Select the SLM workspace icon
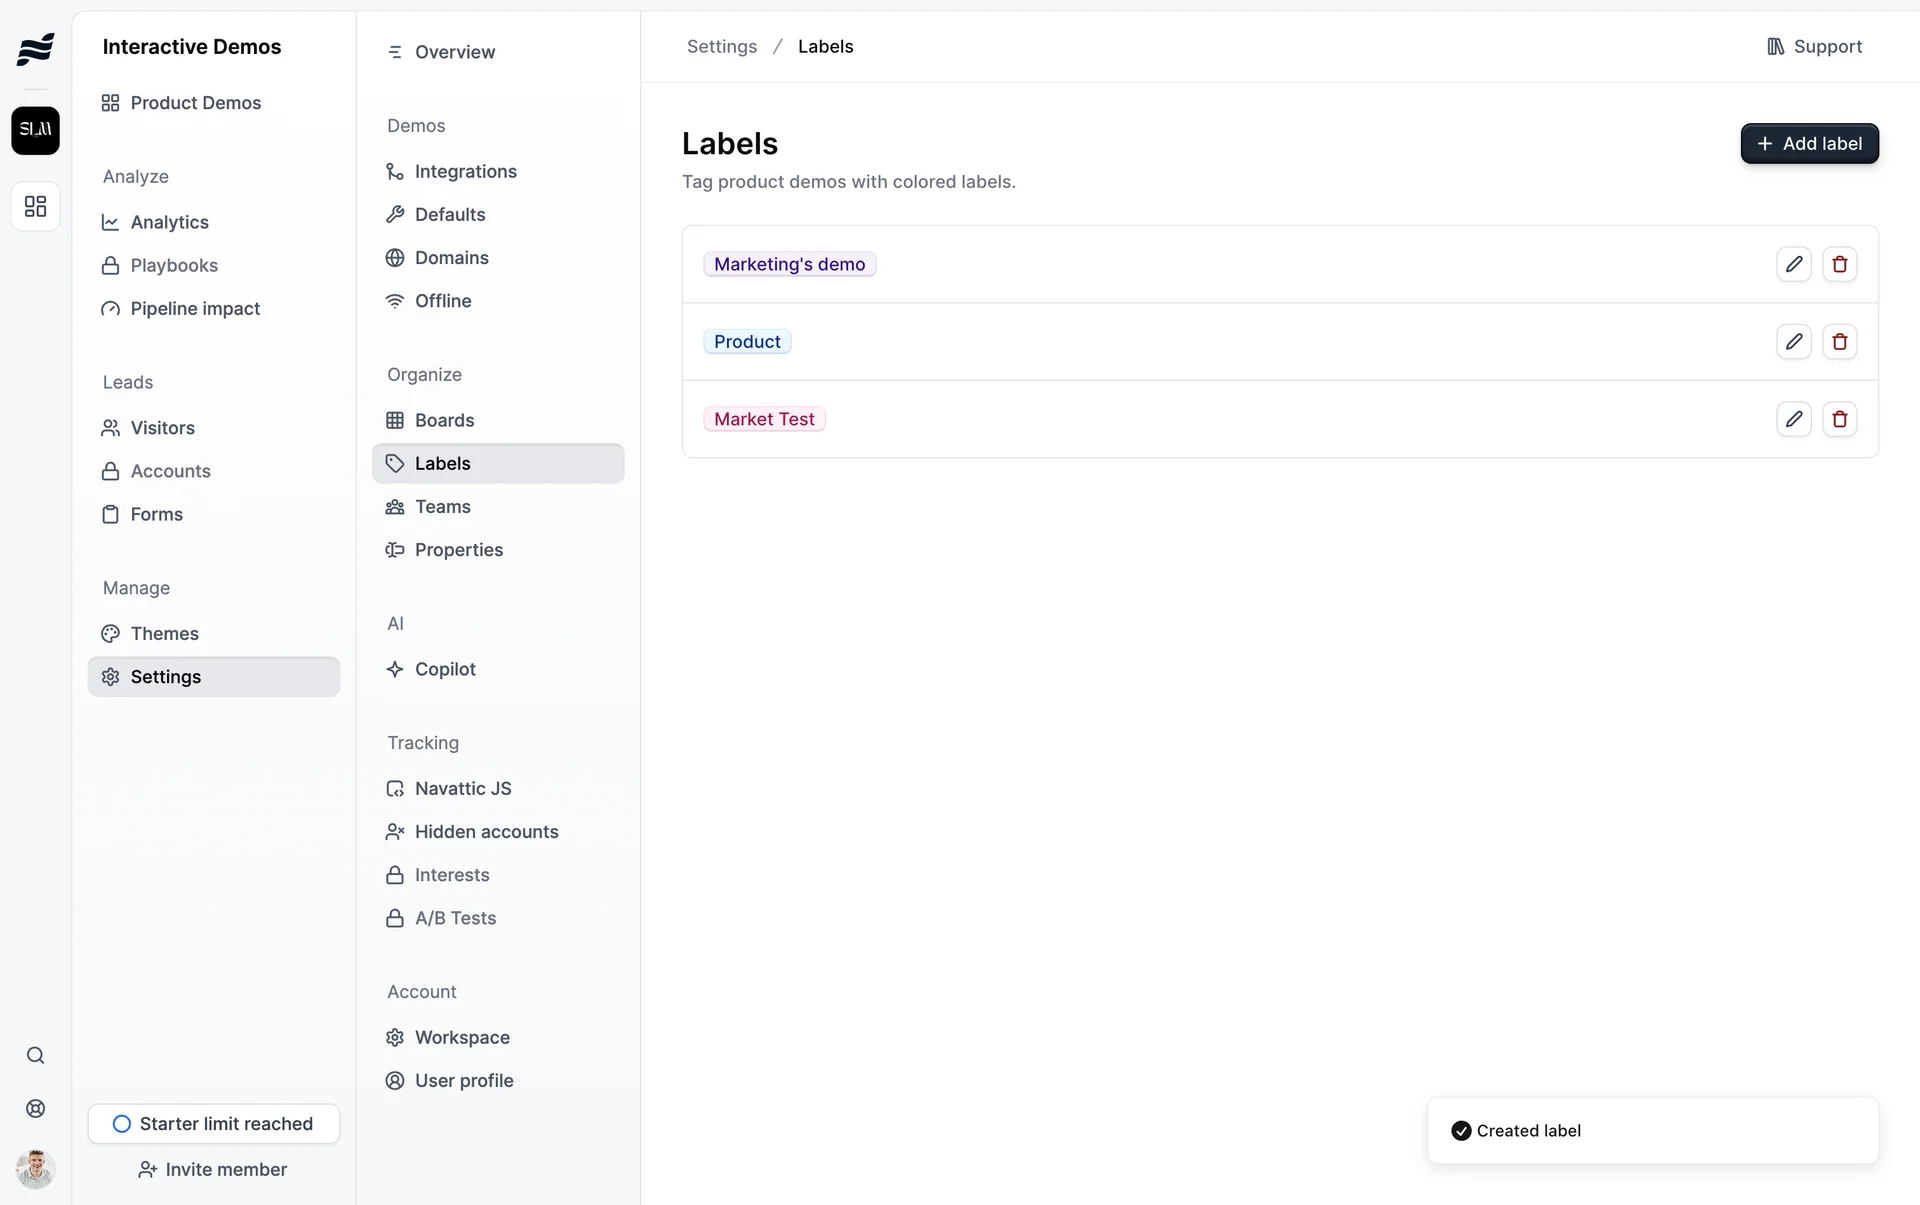1920x1205 pixels. click(35, 130)
